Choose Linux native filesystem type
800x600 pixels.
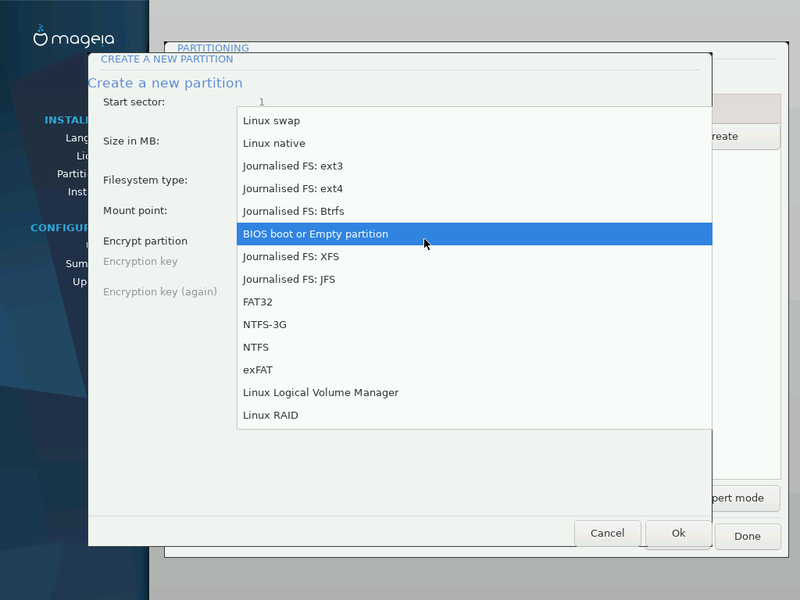274,144
